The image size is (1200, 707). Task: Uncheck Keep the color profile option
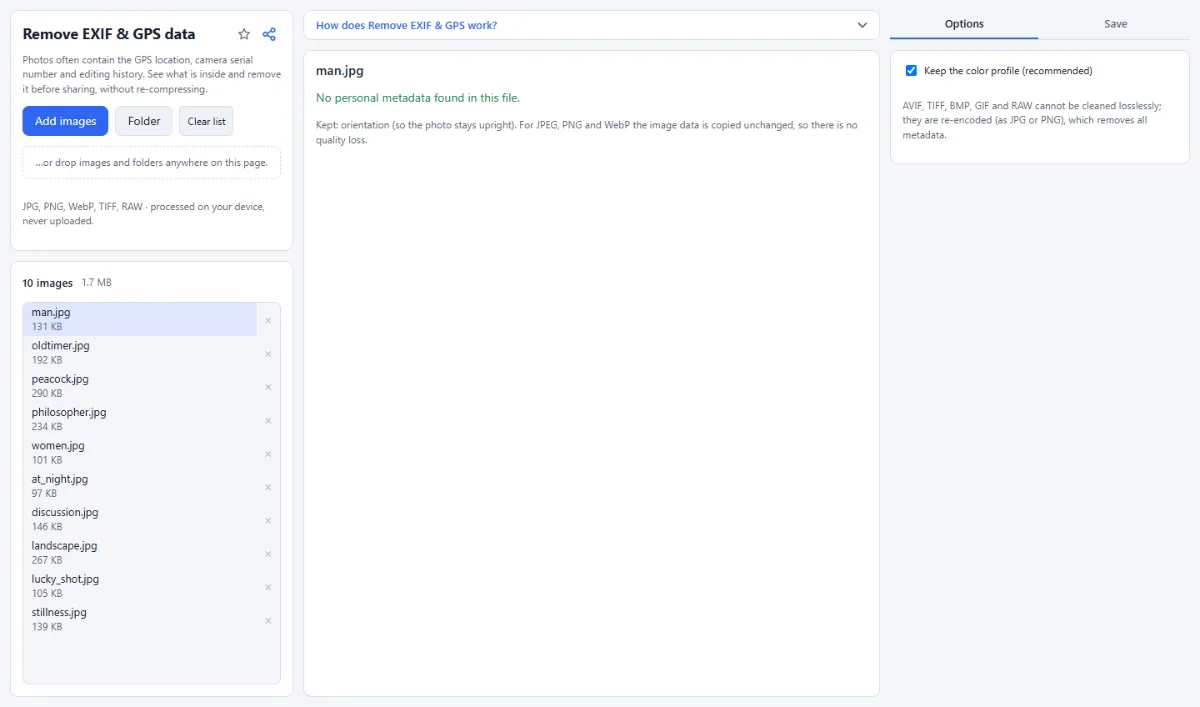pos(911,71)
